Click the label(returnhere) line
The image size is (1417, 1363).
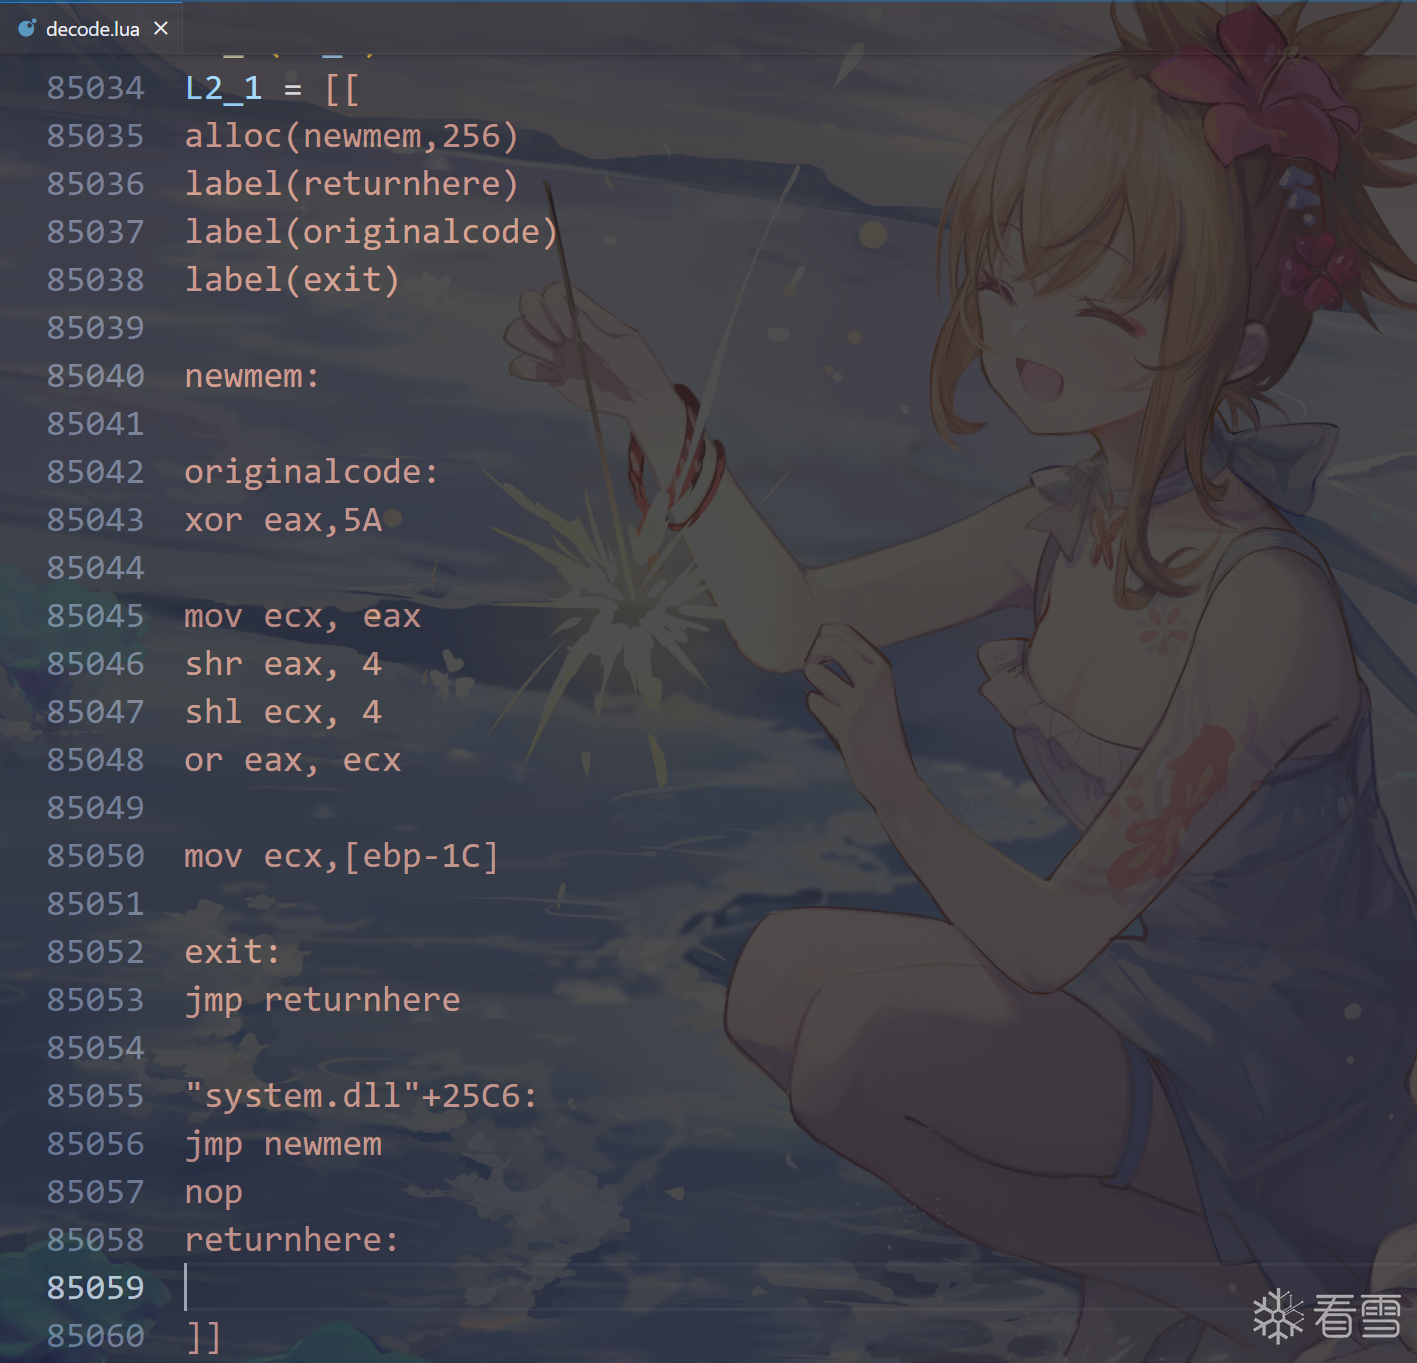point(351,184)
